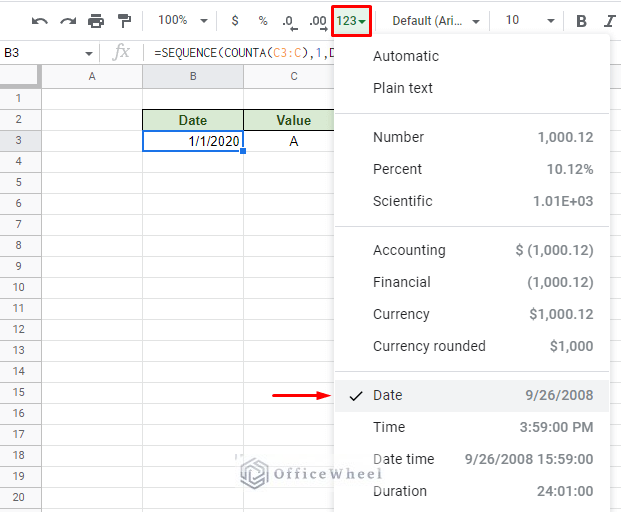Select the Paint format roller icon
Image resolution: width=621 pixels, height=512 pixels.
pos(124,21)
